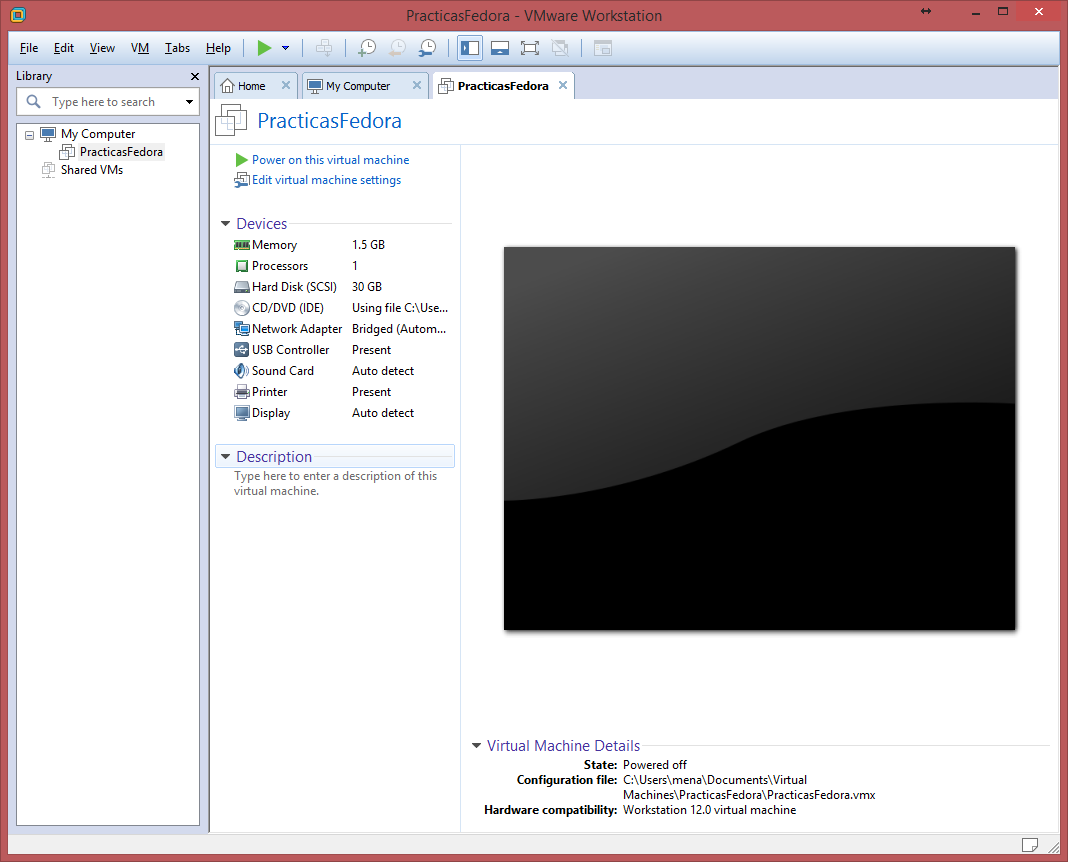Open the Tabs menu
The height and width of the screenshot is (862, 1068).
tap(177, 48)
